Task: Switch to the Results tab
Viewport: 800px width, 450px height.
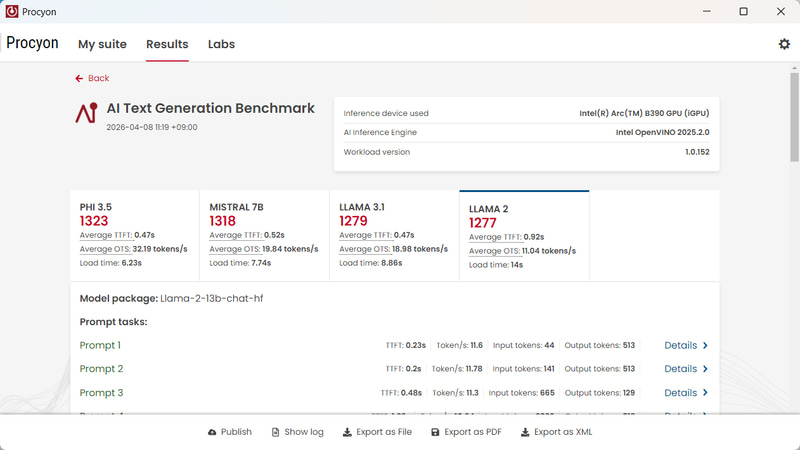Action: 167,44
